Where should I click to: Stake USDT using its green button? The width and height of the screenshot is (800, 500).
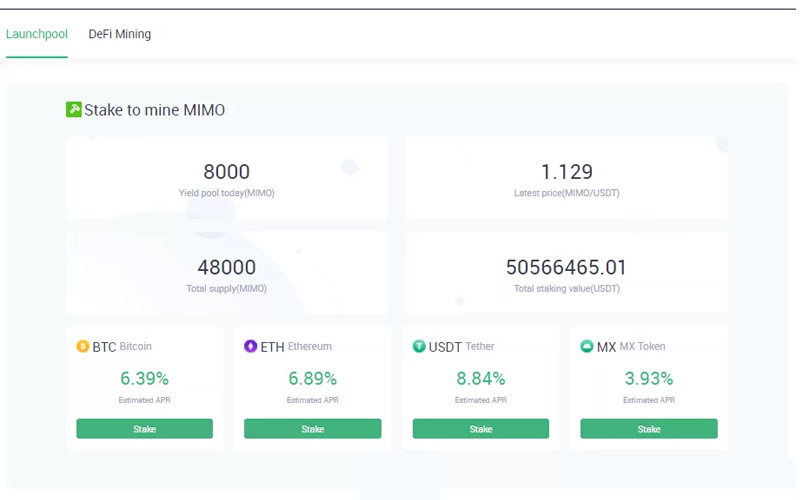click(x=481, y=429)
